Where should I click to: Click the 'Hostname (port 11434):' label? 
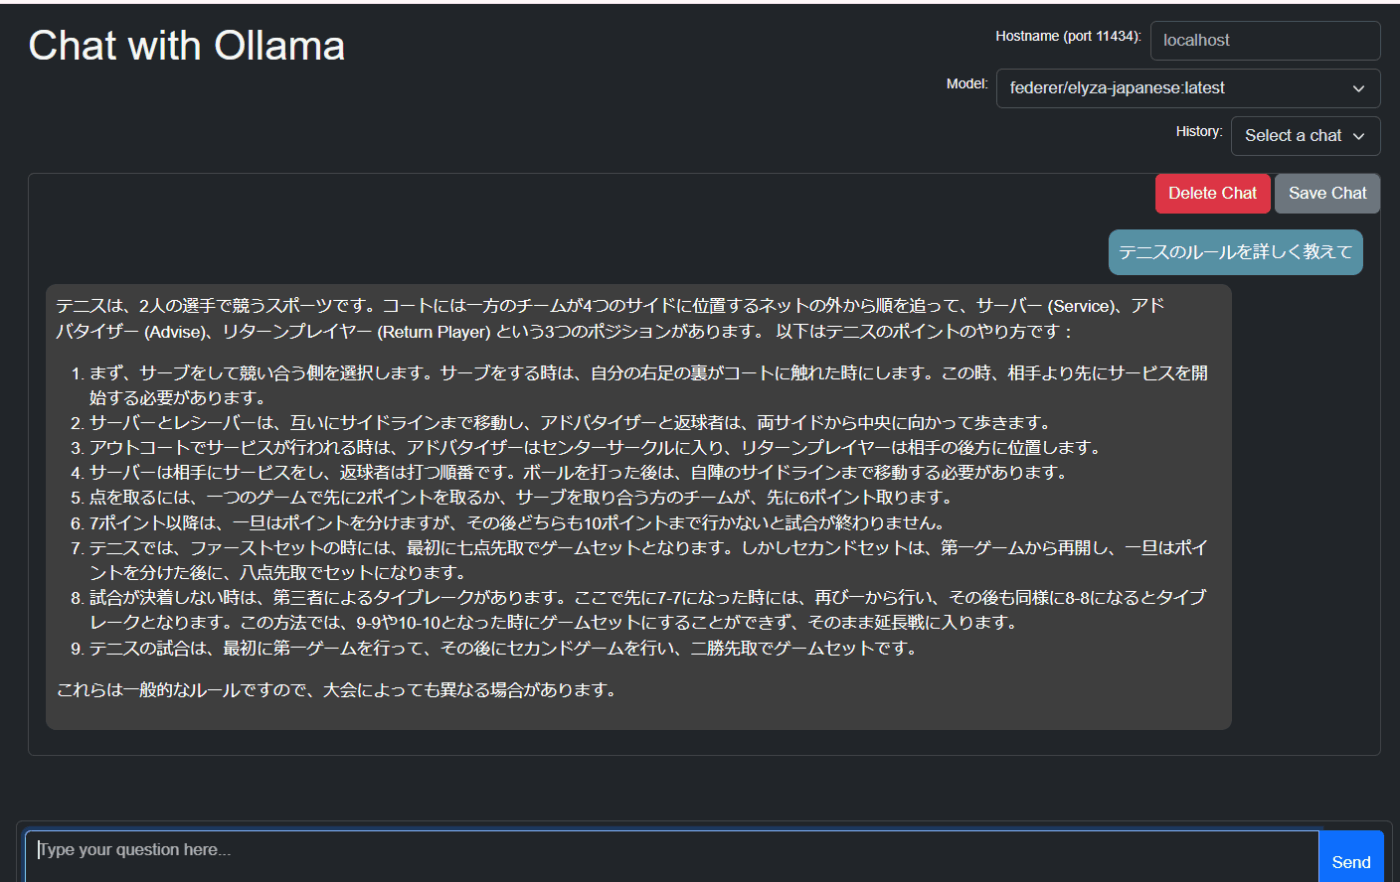(x=1068, y=36)
